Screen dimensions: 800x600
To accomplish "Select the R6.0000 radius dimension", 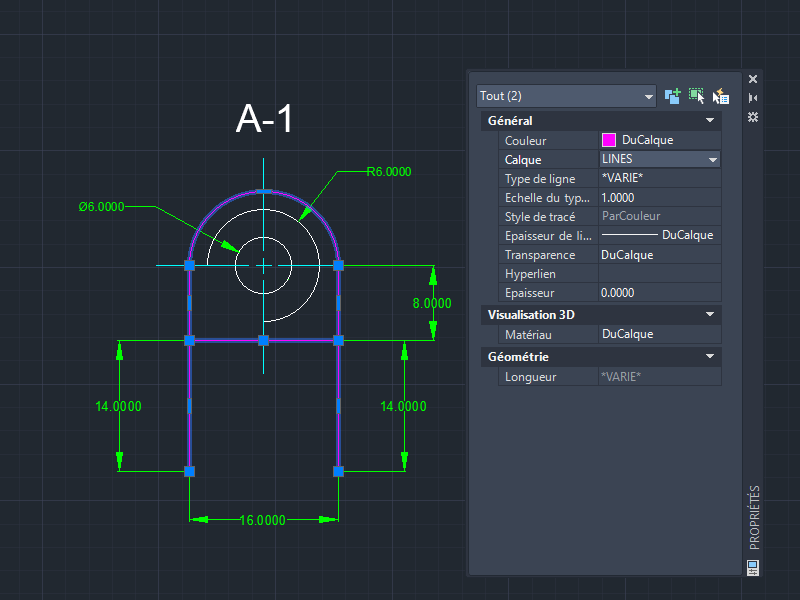I will [x=389, y=171].
